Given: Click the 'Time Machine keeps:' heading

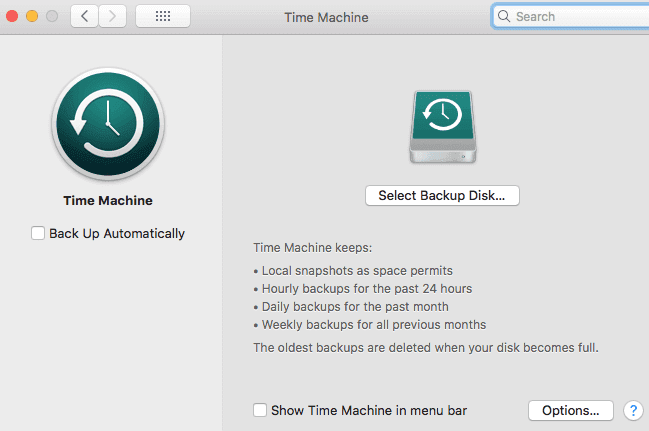Looking at the screenshot, I should pos(312,248).
